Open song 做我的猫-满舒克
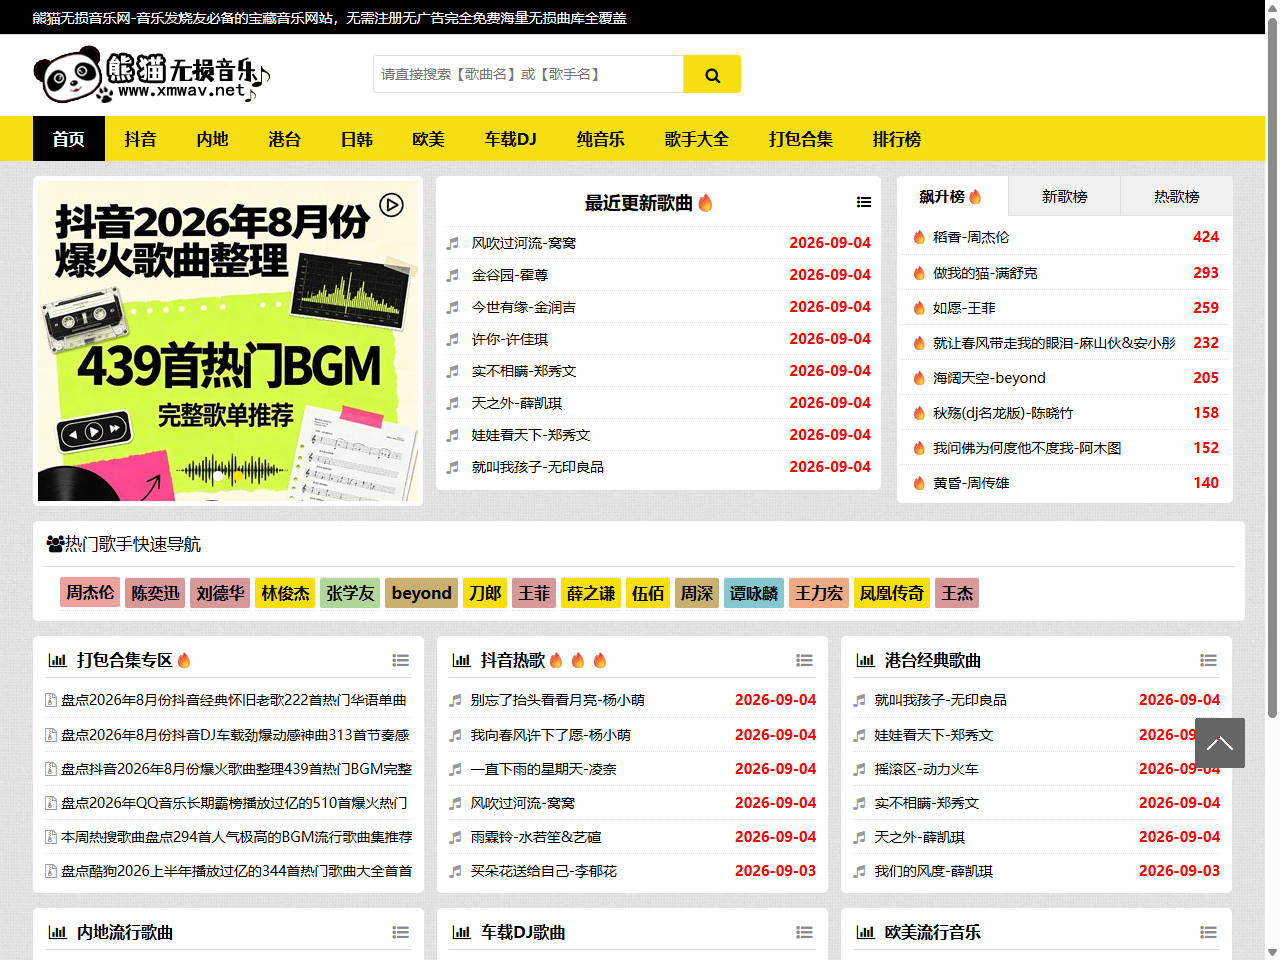The height and width of the screenshot is (960, 1280). (x=985, y=273)
